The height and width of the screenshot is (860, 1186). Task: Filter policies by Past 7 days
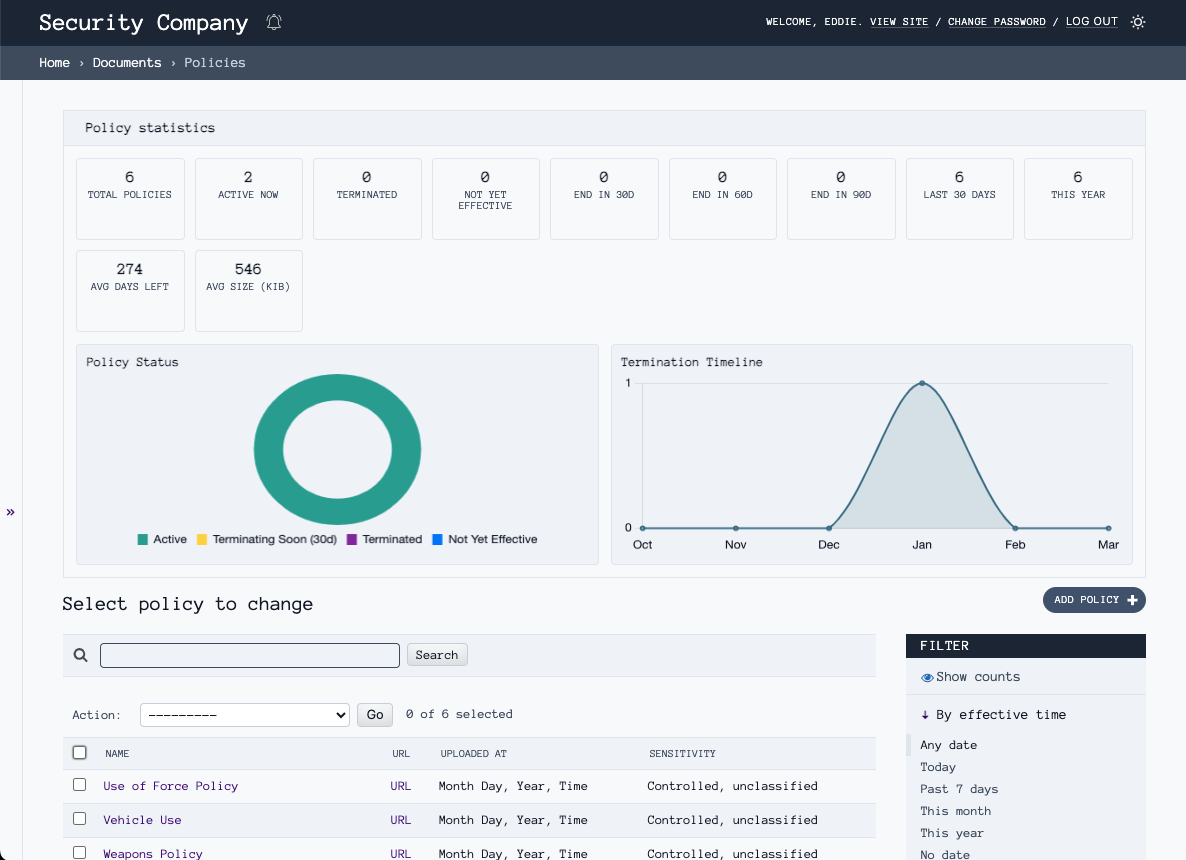click(959, 789)
